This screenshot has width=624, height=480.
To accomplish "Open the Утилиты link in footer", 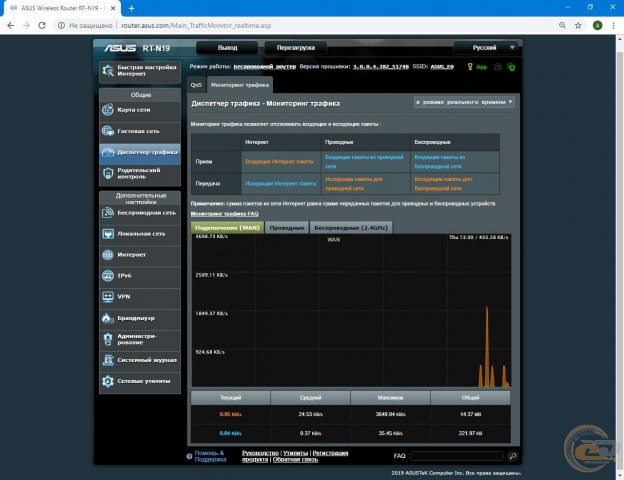I will coord(296,453).
